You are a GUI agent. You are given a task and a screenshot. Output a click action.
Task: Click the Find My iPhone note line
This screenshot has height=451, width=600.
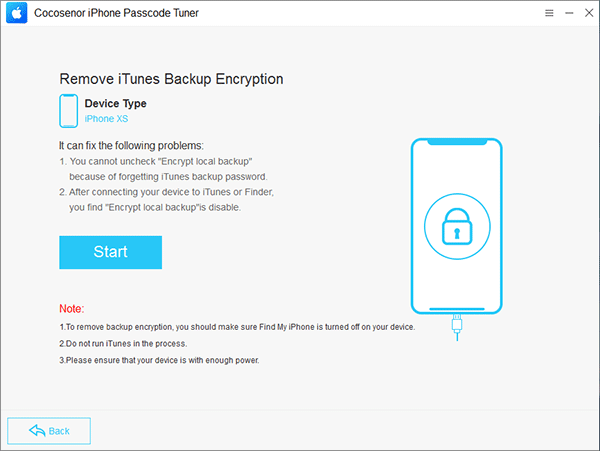237,327
